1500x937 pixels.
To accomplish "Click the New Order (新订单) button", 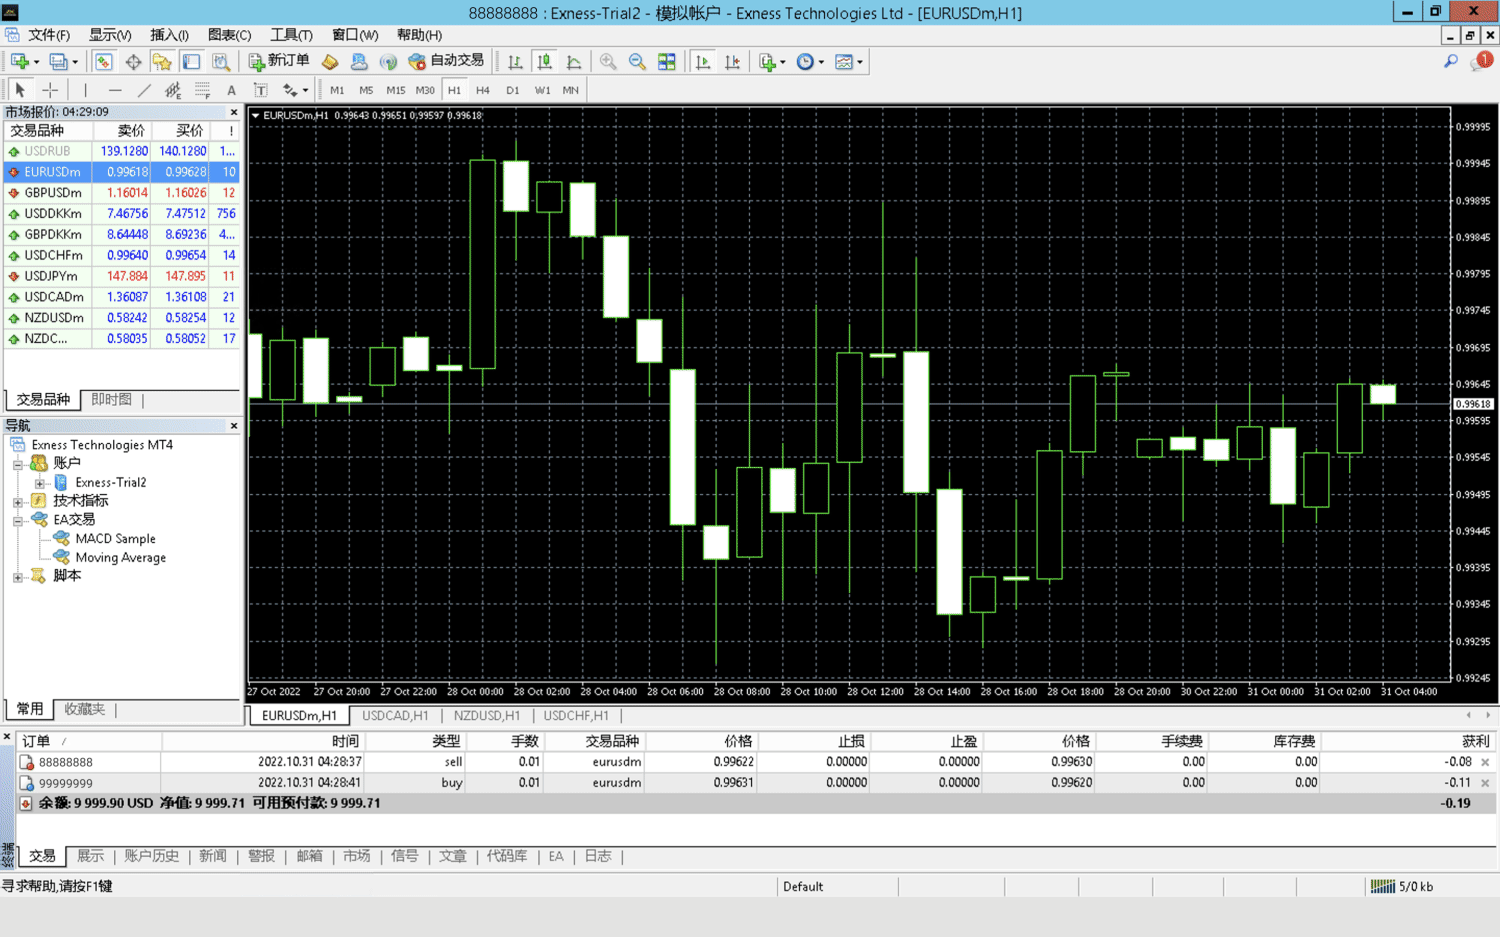I will click(x=279, y=62).
